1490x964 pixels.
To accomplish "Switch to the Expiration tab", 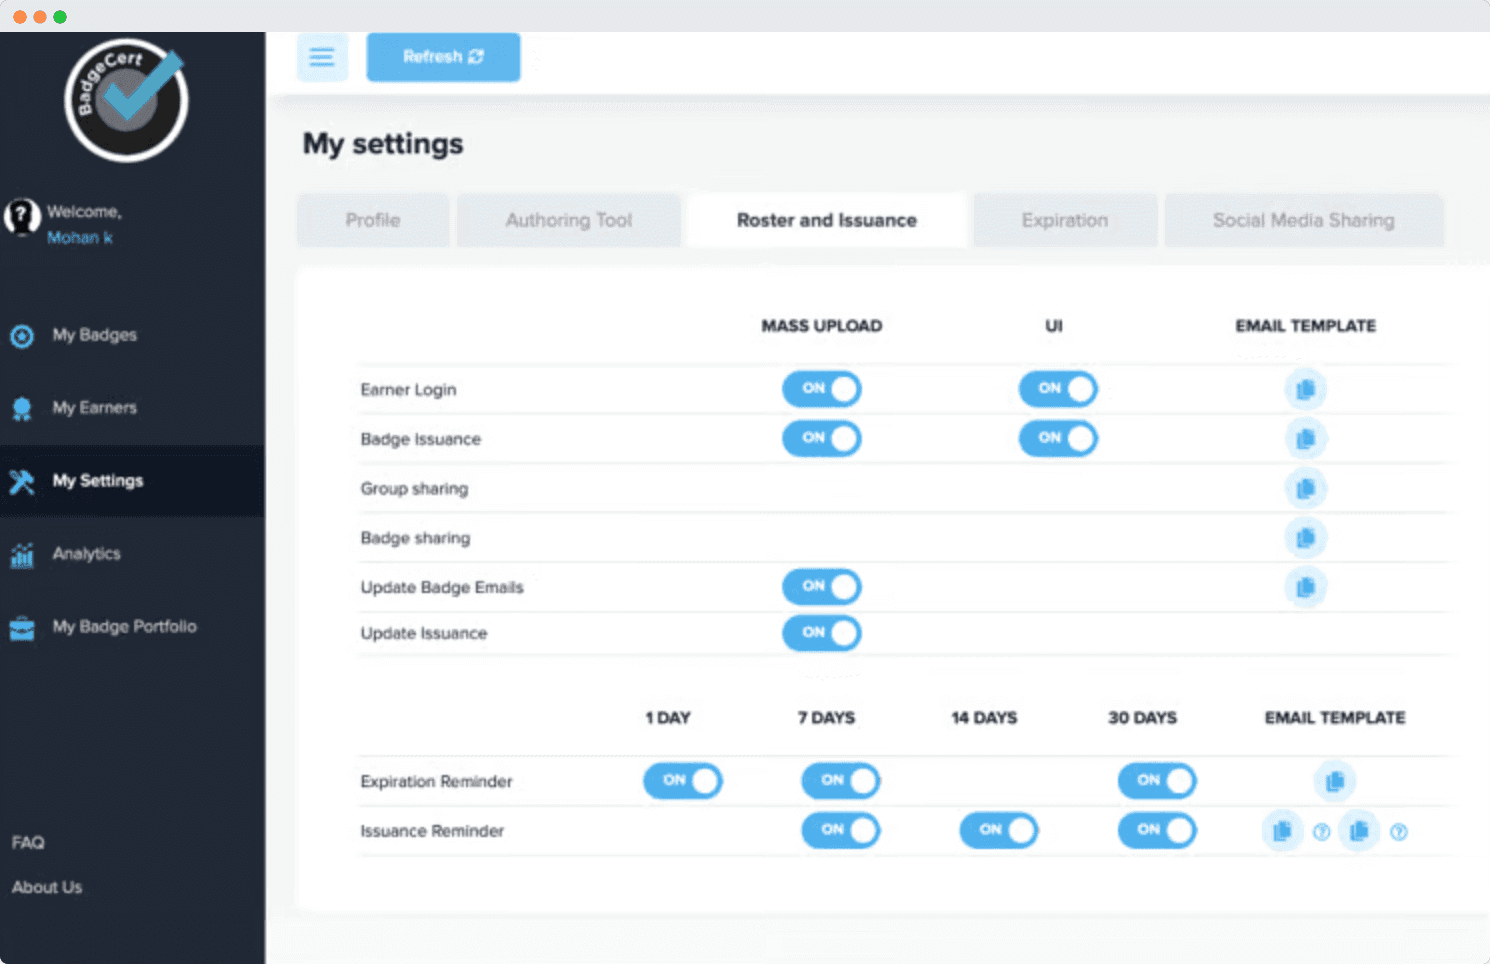I will point(1064,220).
